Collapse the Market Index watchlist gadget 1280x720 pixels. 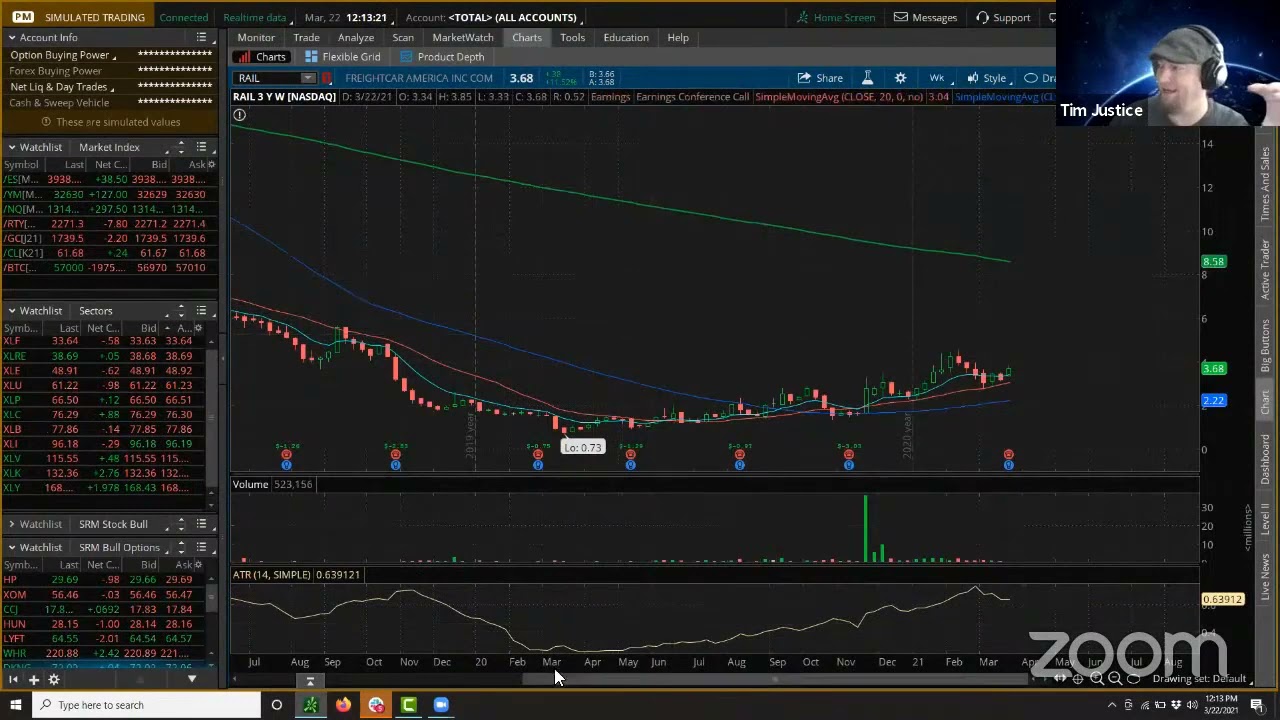[x=12, y=148]
